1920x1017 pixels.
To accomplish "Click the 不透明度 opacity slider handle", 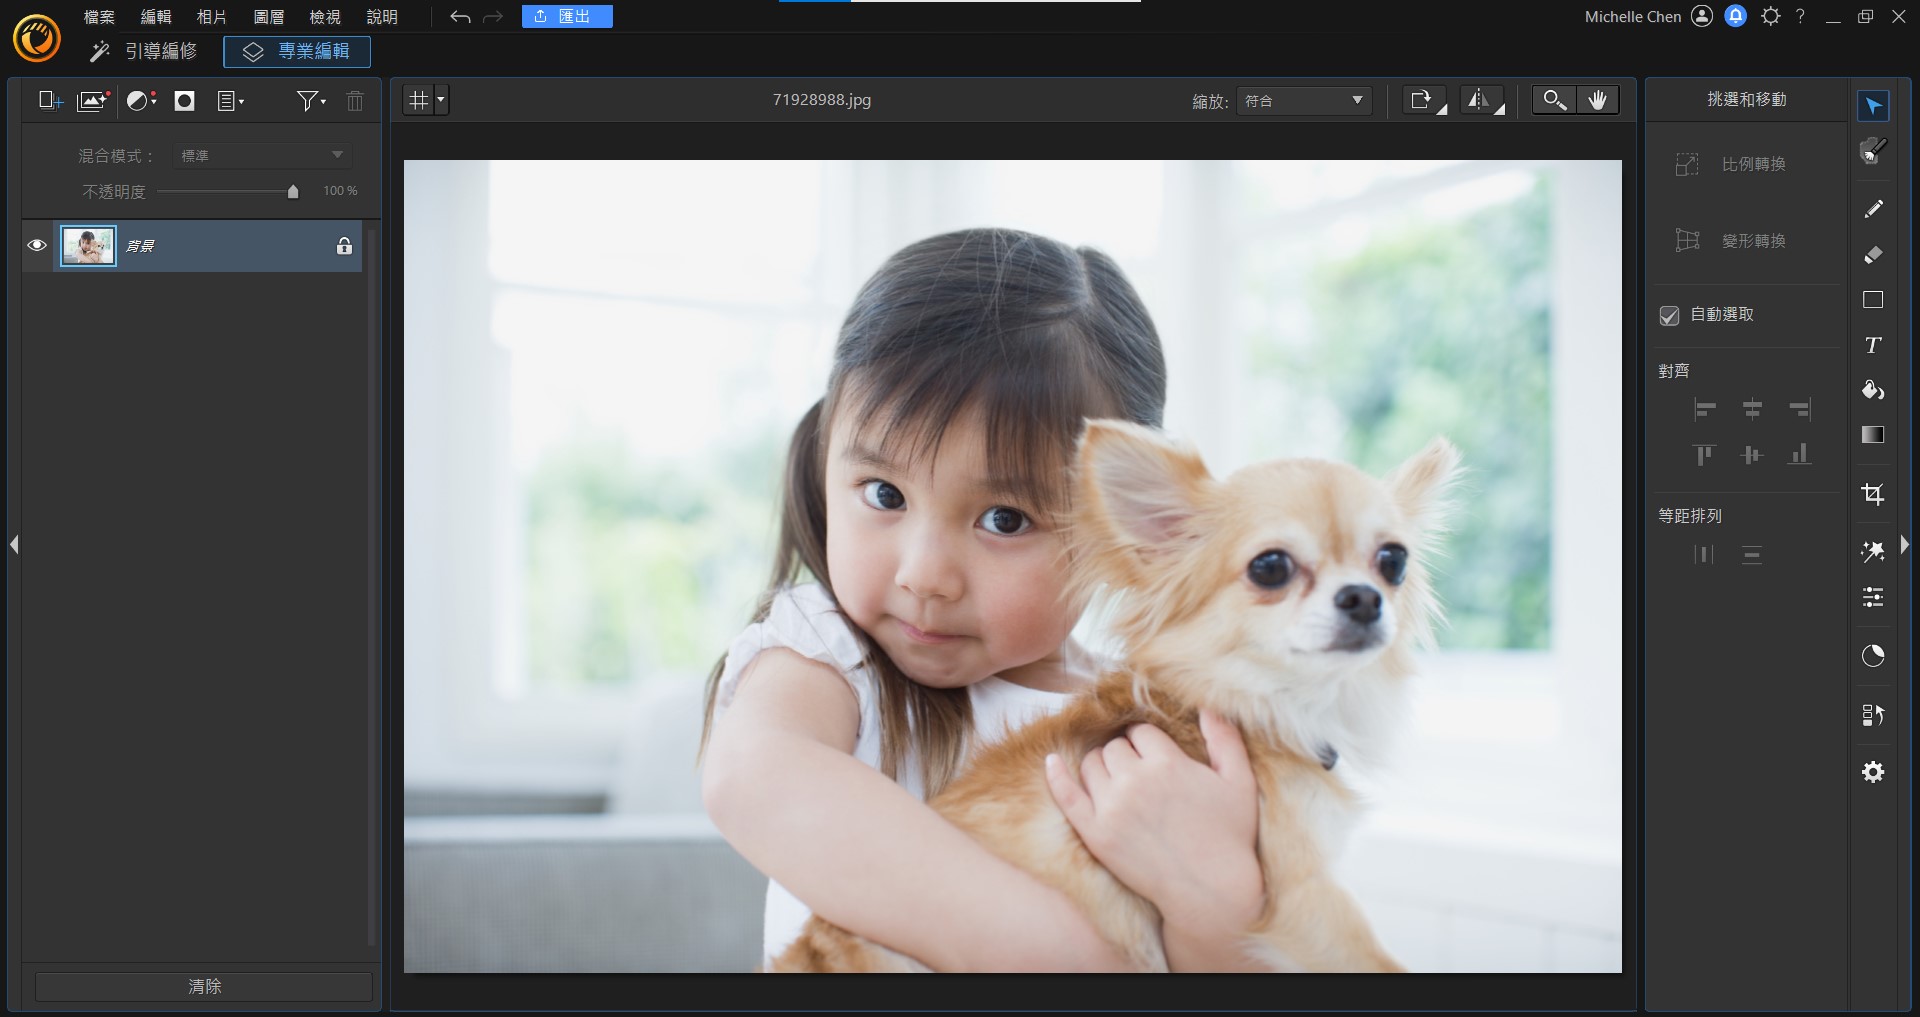I will (293, 192).
